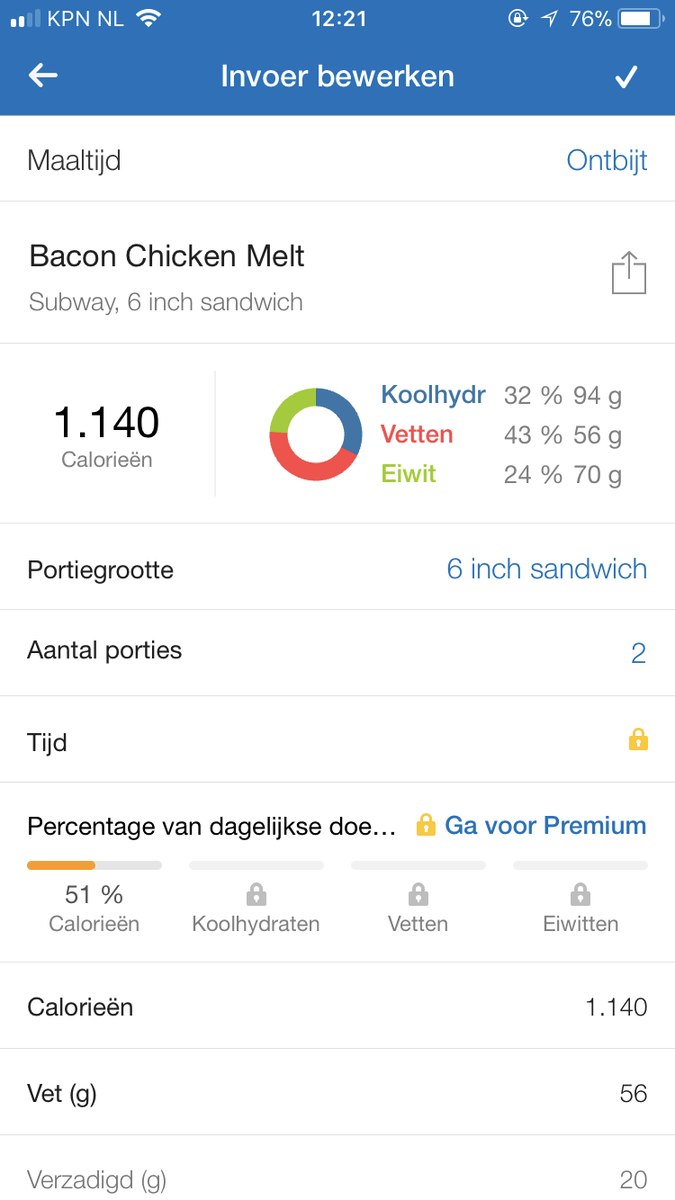Tap the Koolhydr macro label

coord(433,395)
